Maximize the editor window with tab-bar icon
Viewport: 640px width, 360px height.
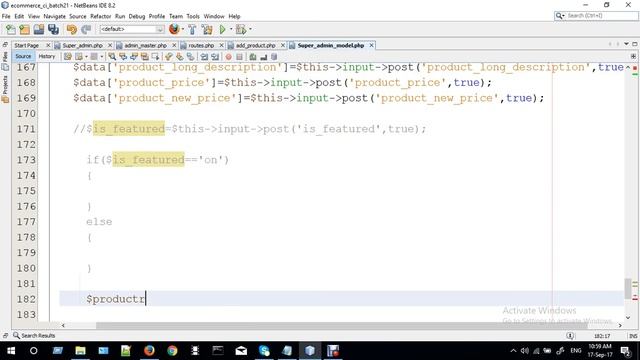(635, 44)
